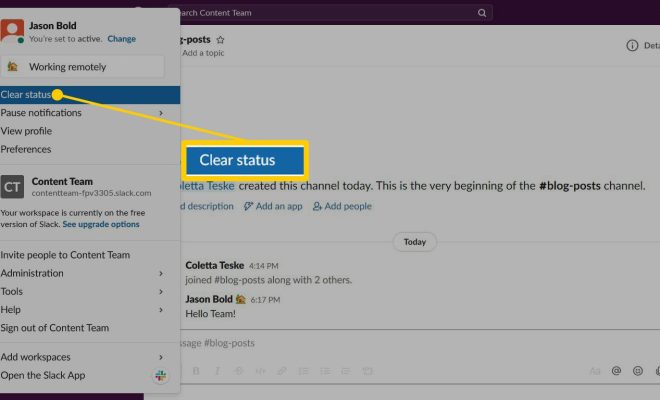Insert a link using composer link icon

[282, 371]
